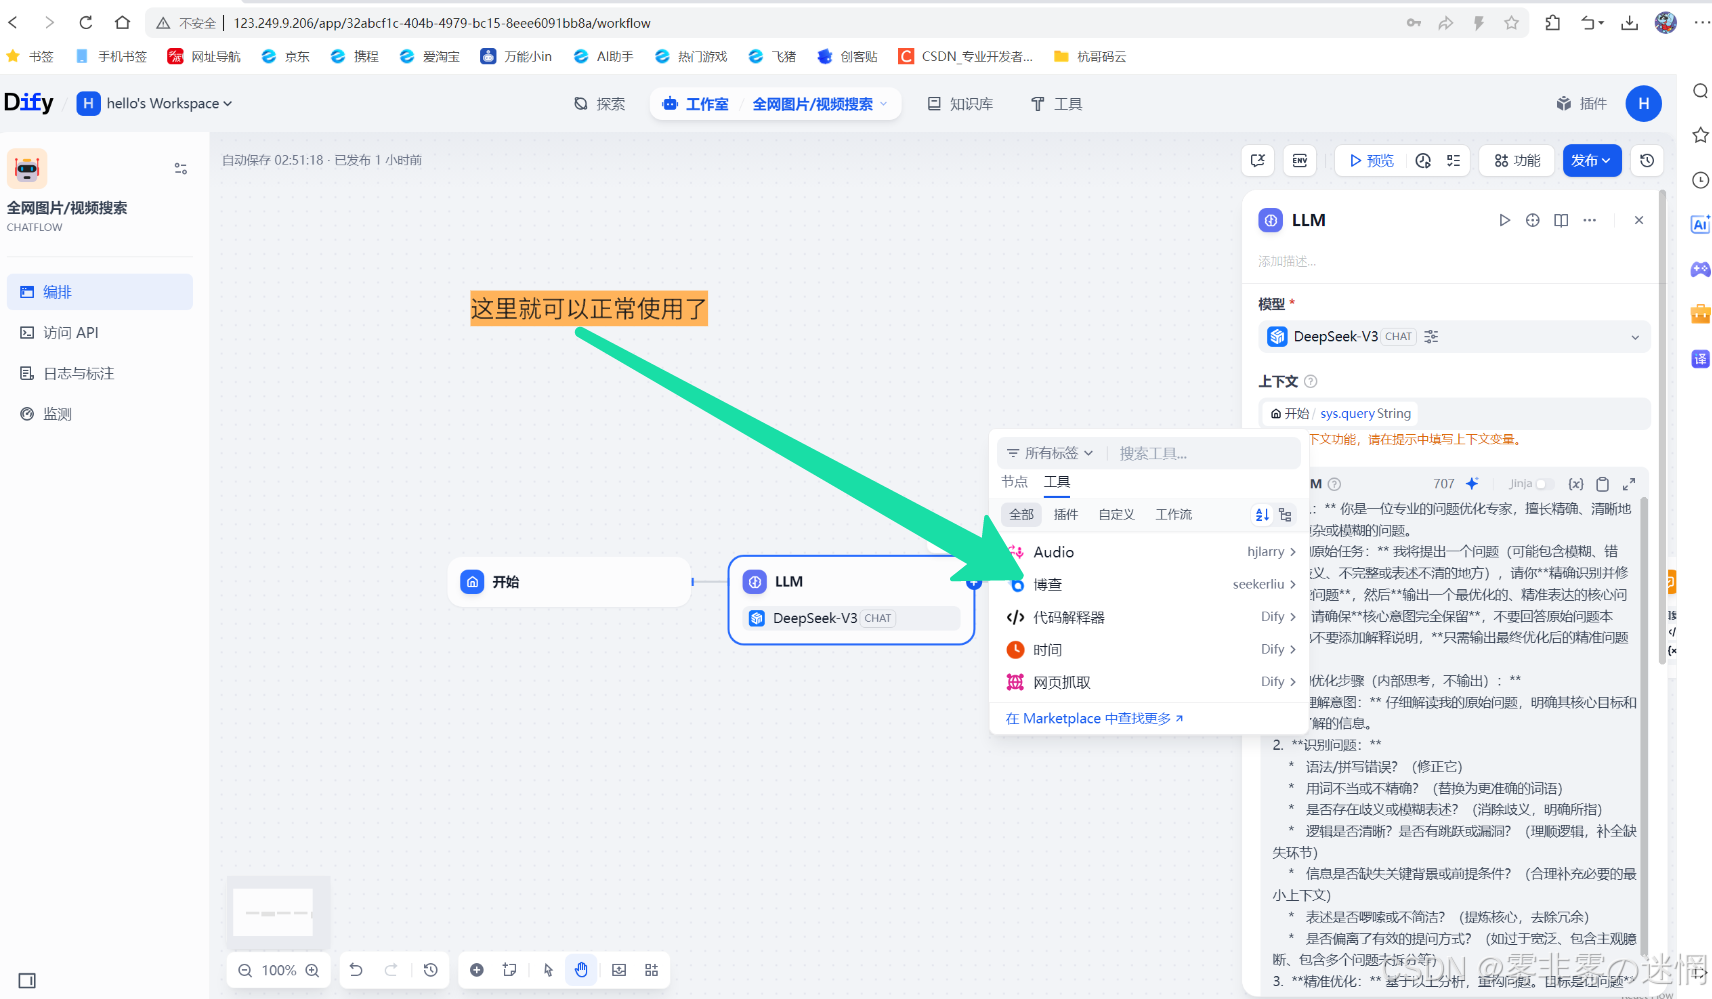Add a node with plus button

pyautogui.click(x=477, y=970)
